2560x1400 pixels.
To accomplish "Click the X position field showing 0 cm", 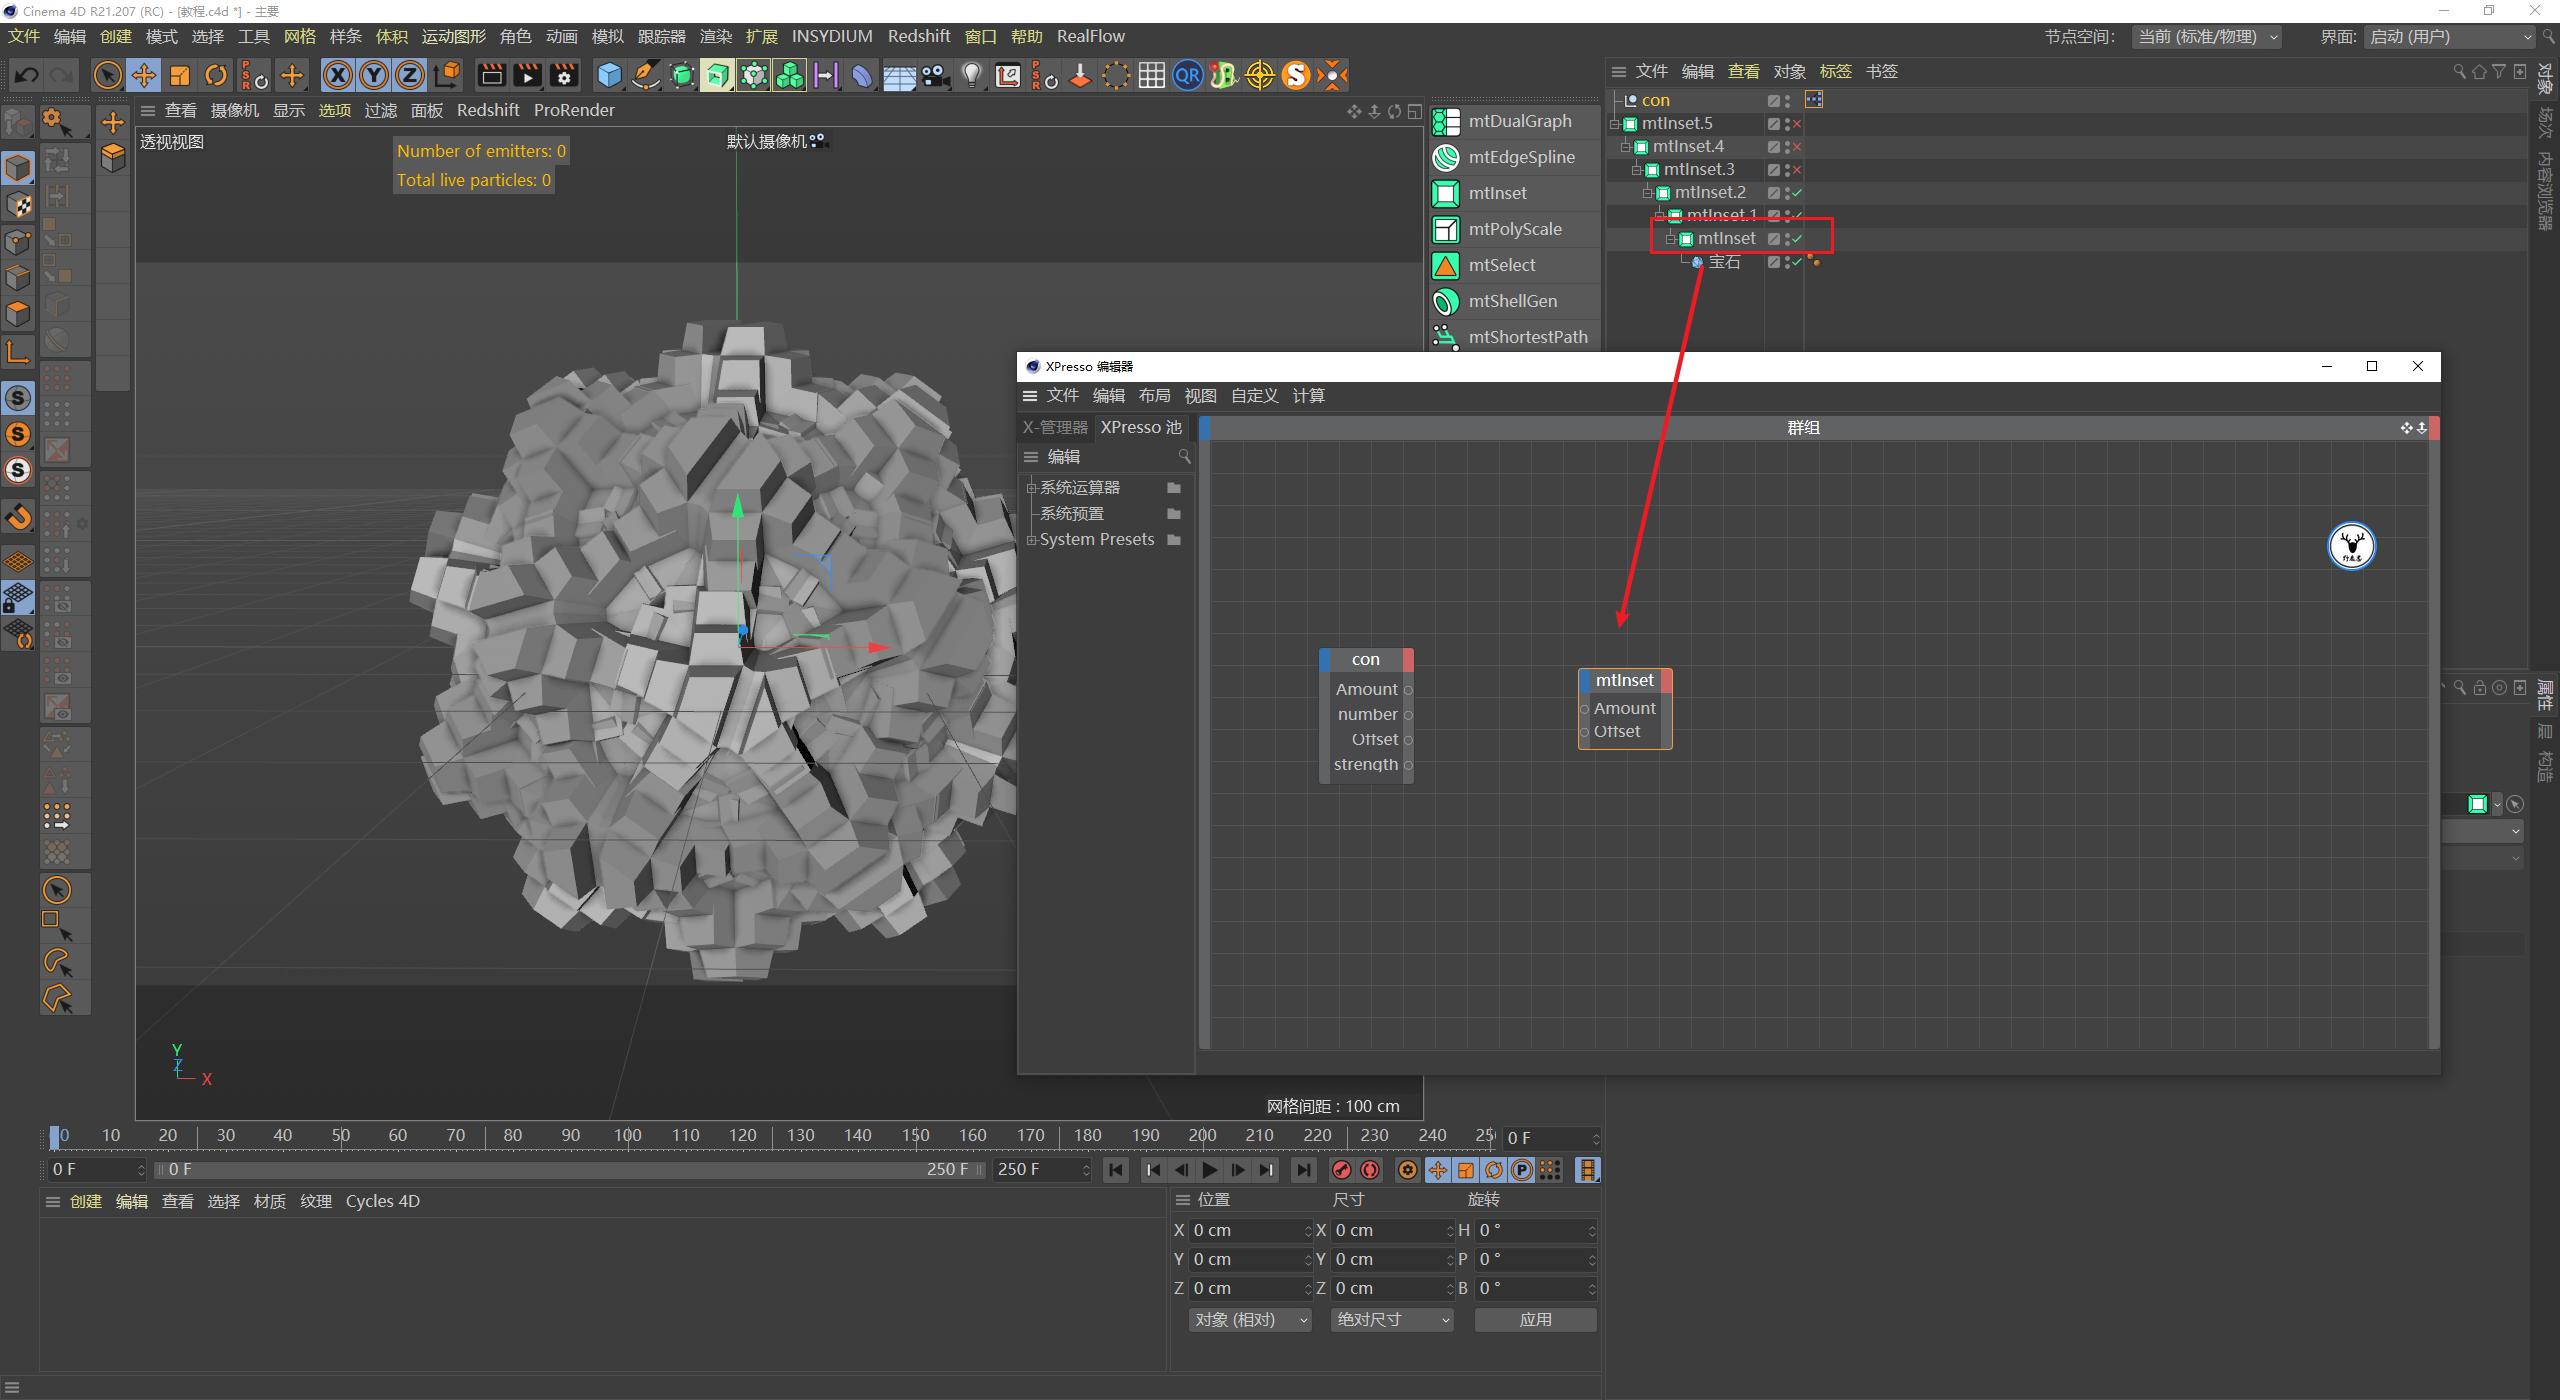I will tap(1245, 1230).
